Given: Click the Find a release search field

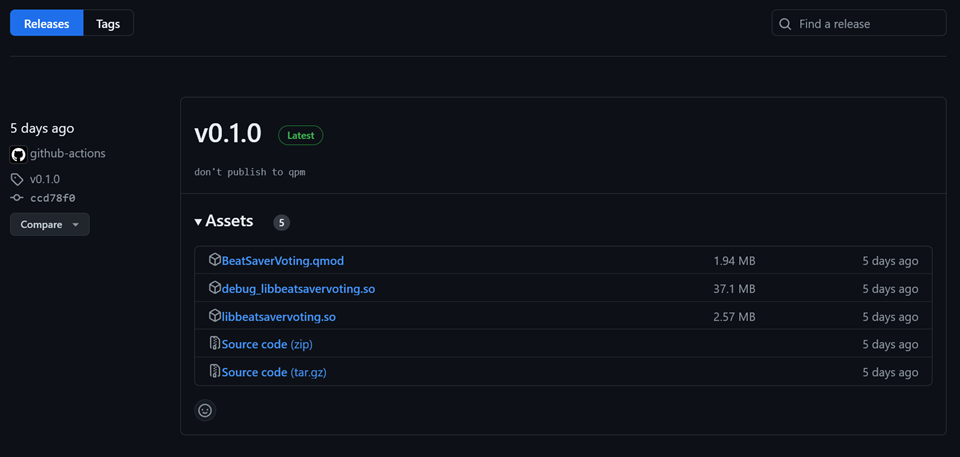Looking at the screenshot, I should (865, 24).
